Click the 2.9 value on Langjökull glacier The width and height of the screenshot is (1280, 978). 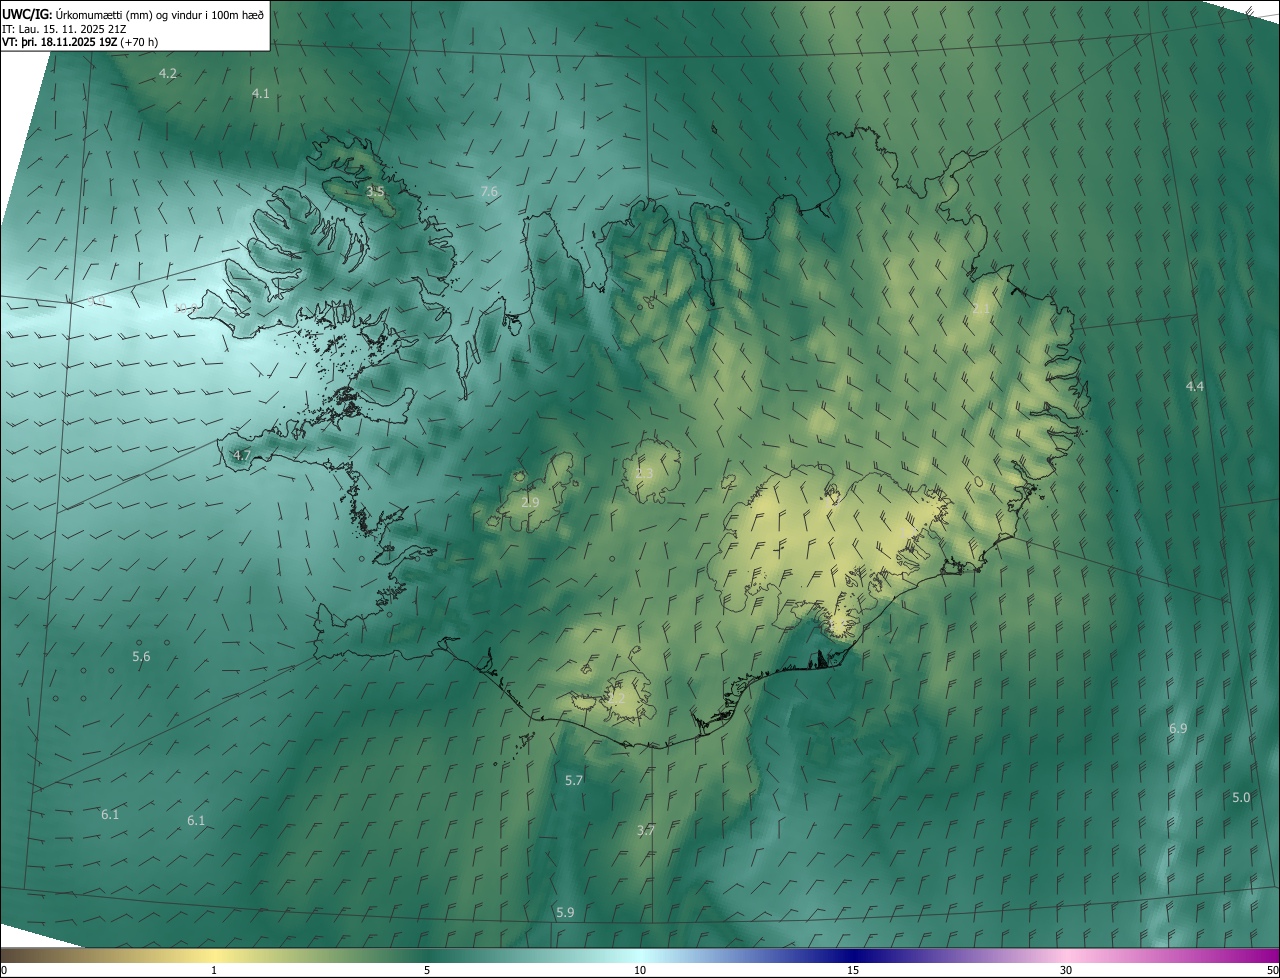coord(530,502)
